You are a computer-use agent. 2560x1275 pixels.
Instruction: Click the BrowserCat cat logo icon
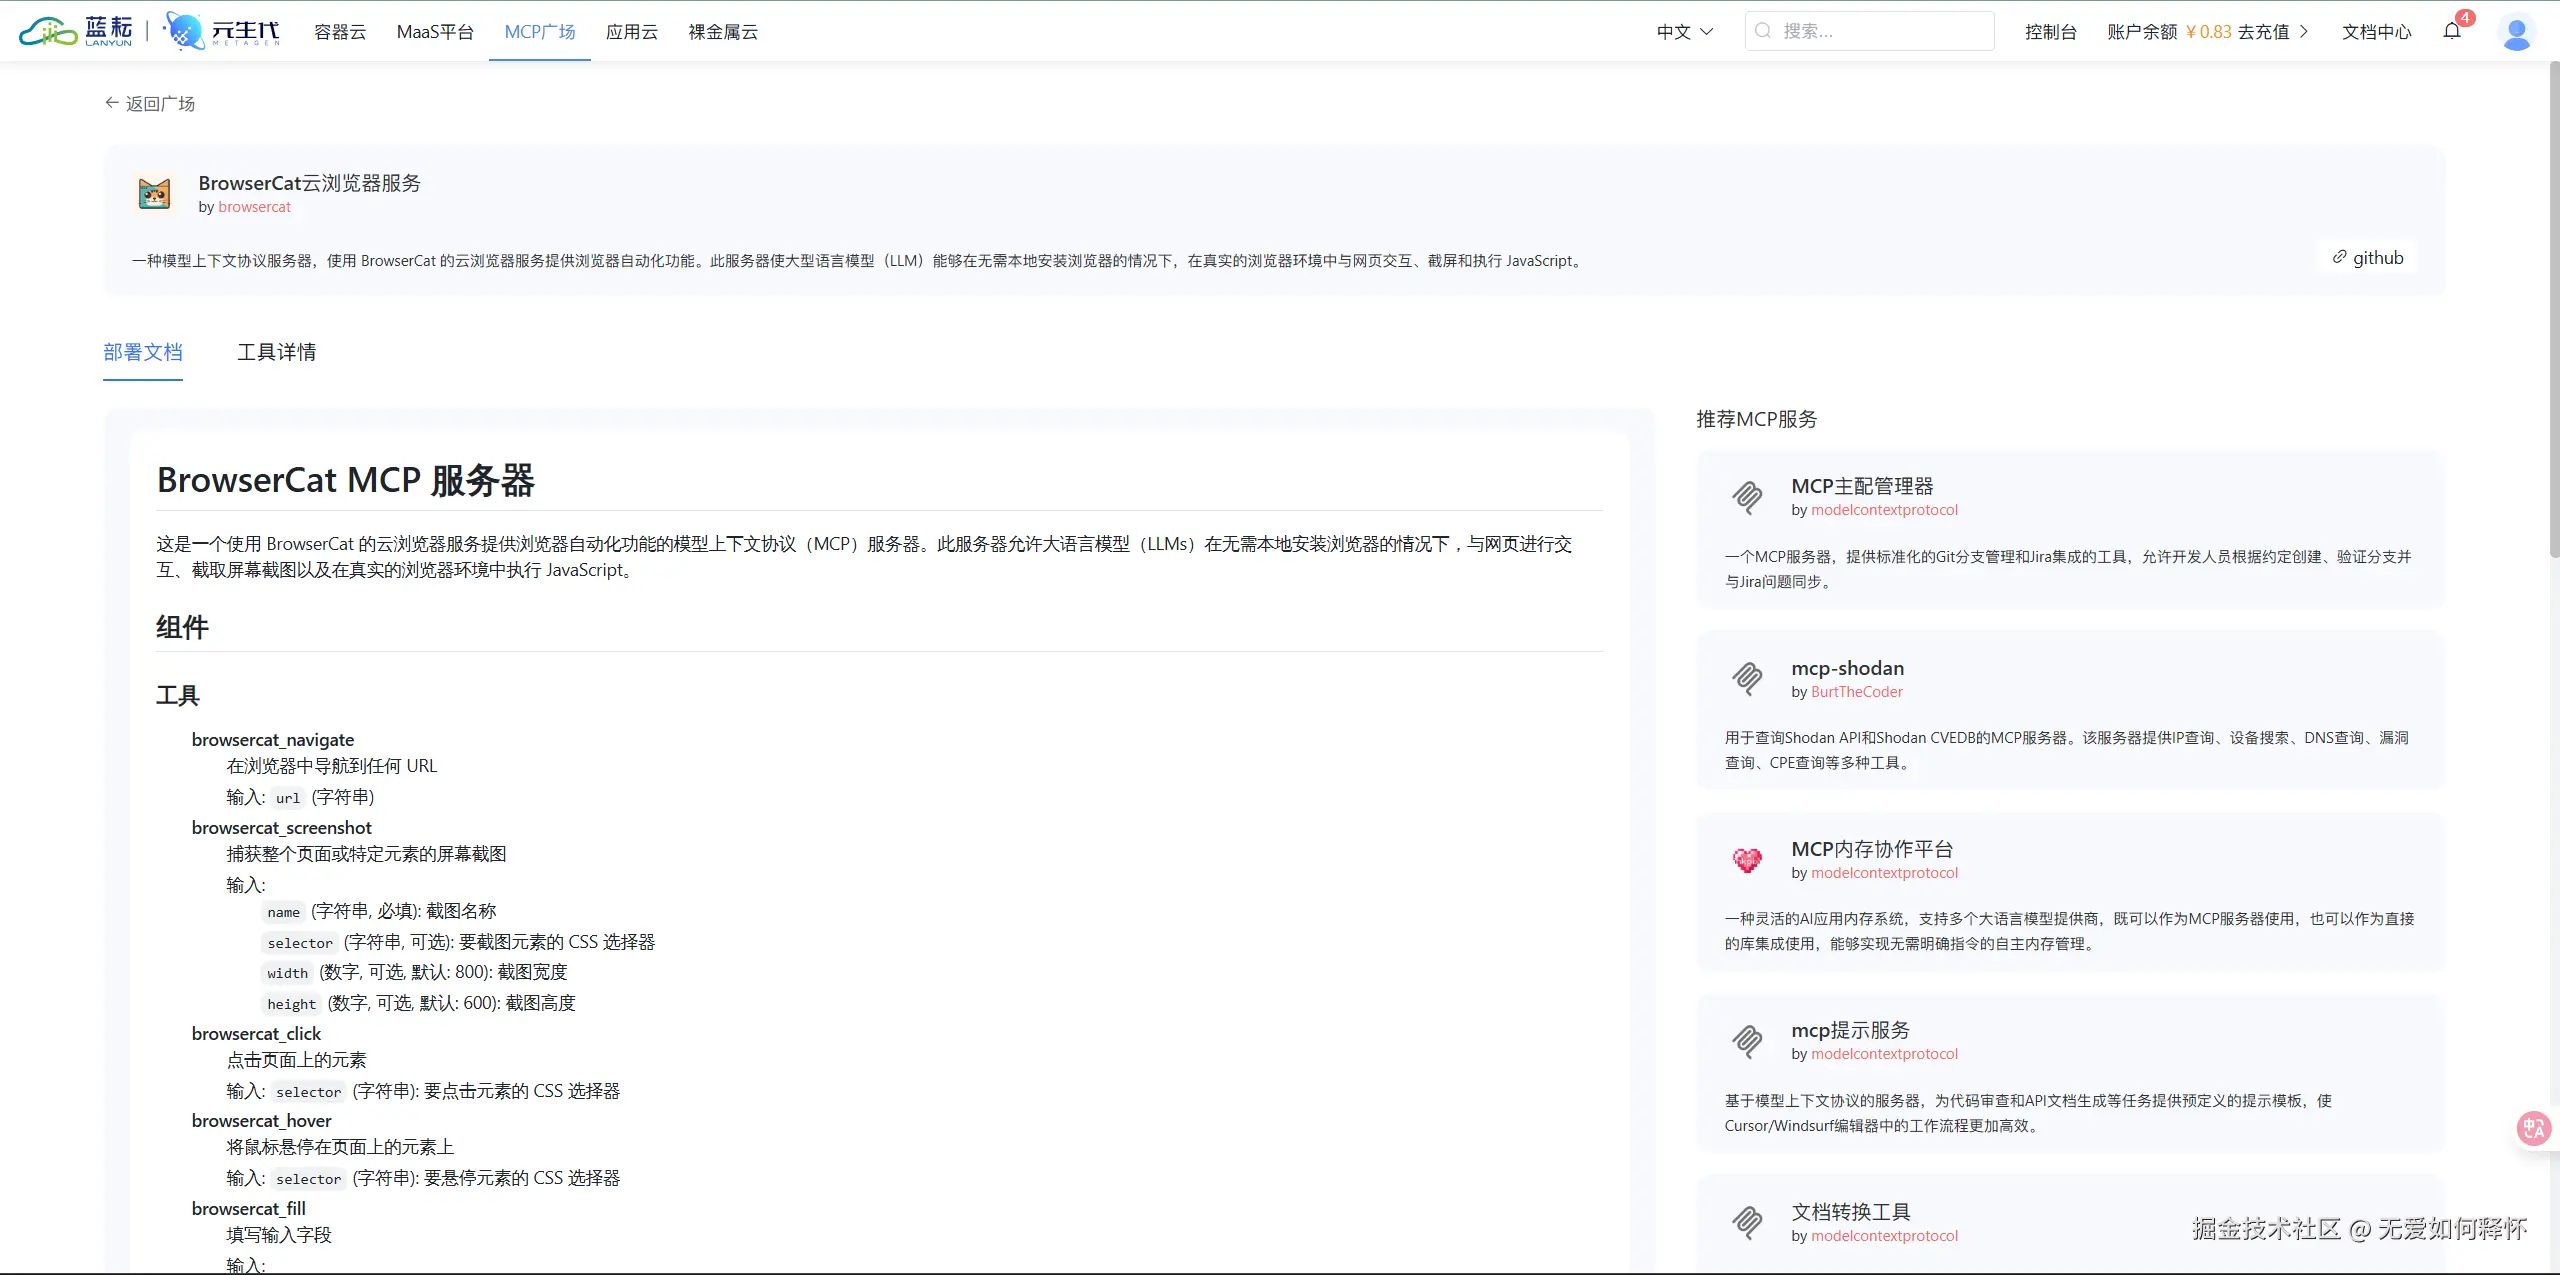[155, 193]
